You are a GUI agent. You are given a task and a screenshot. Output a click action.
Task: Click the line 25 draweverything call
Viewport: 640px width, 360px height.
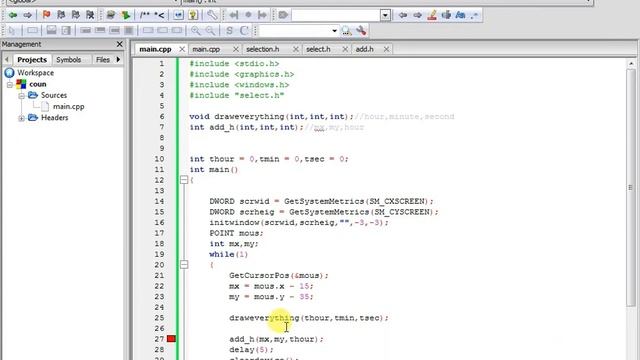point(309,318)
